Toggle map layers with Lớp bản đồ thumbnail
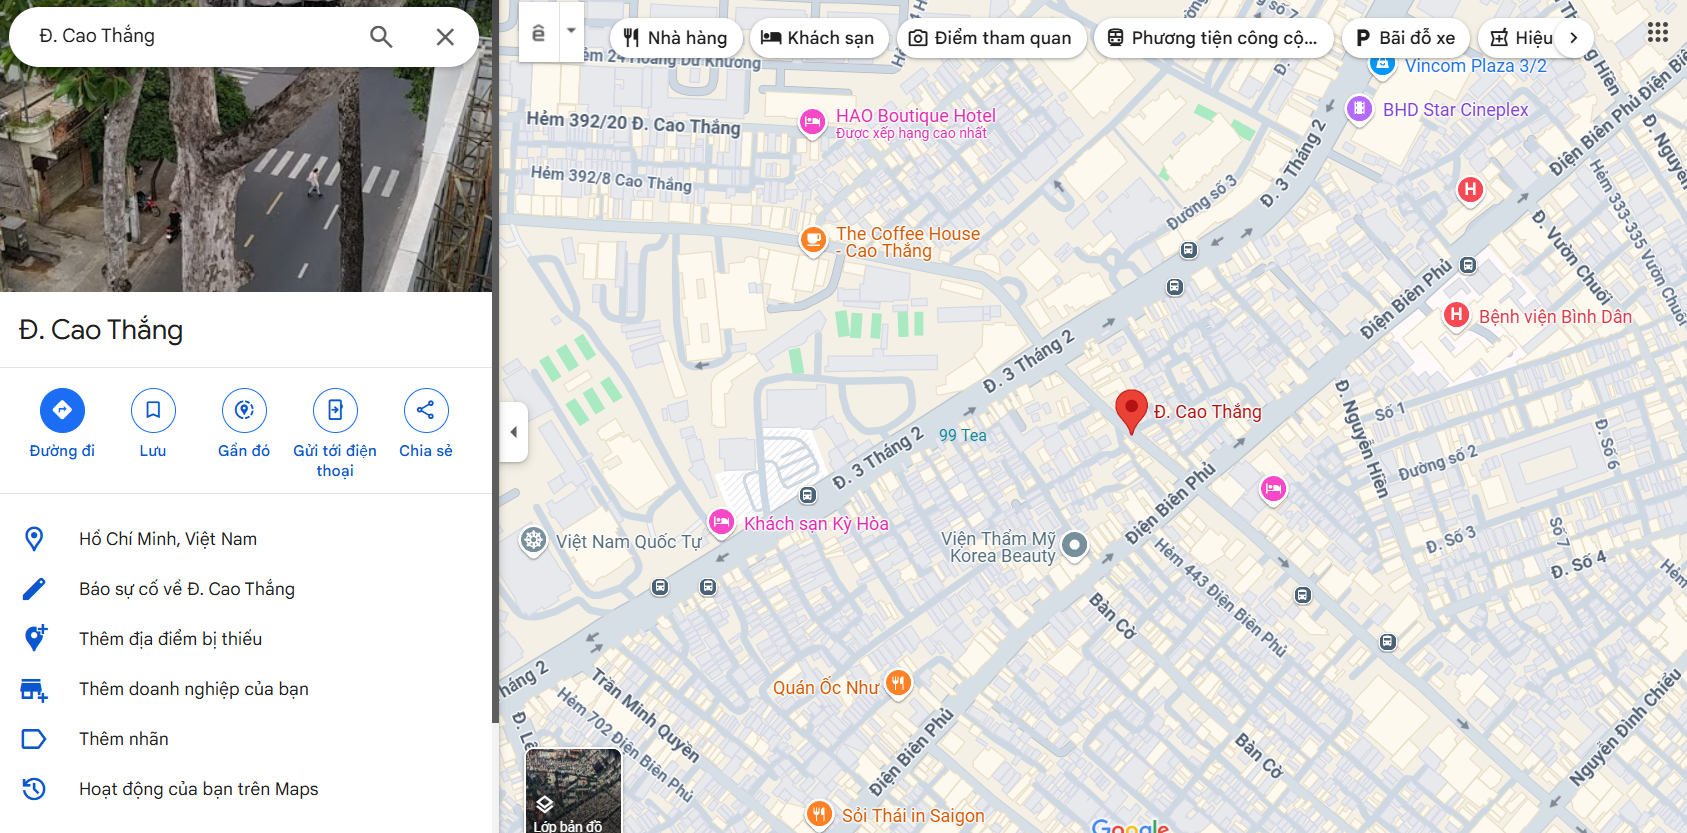1687x833 pixels. click(x=573, y=791)
